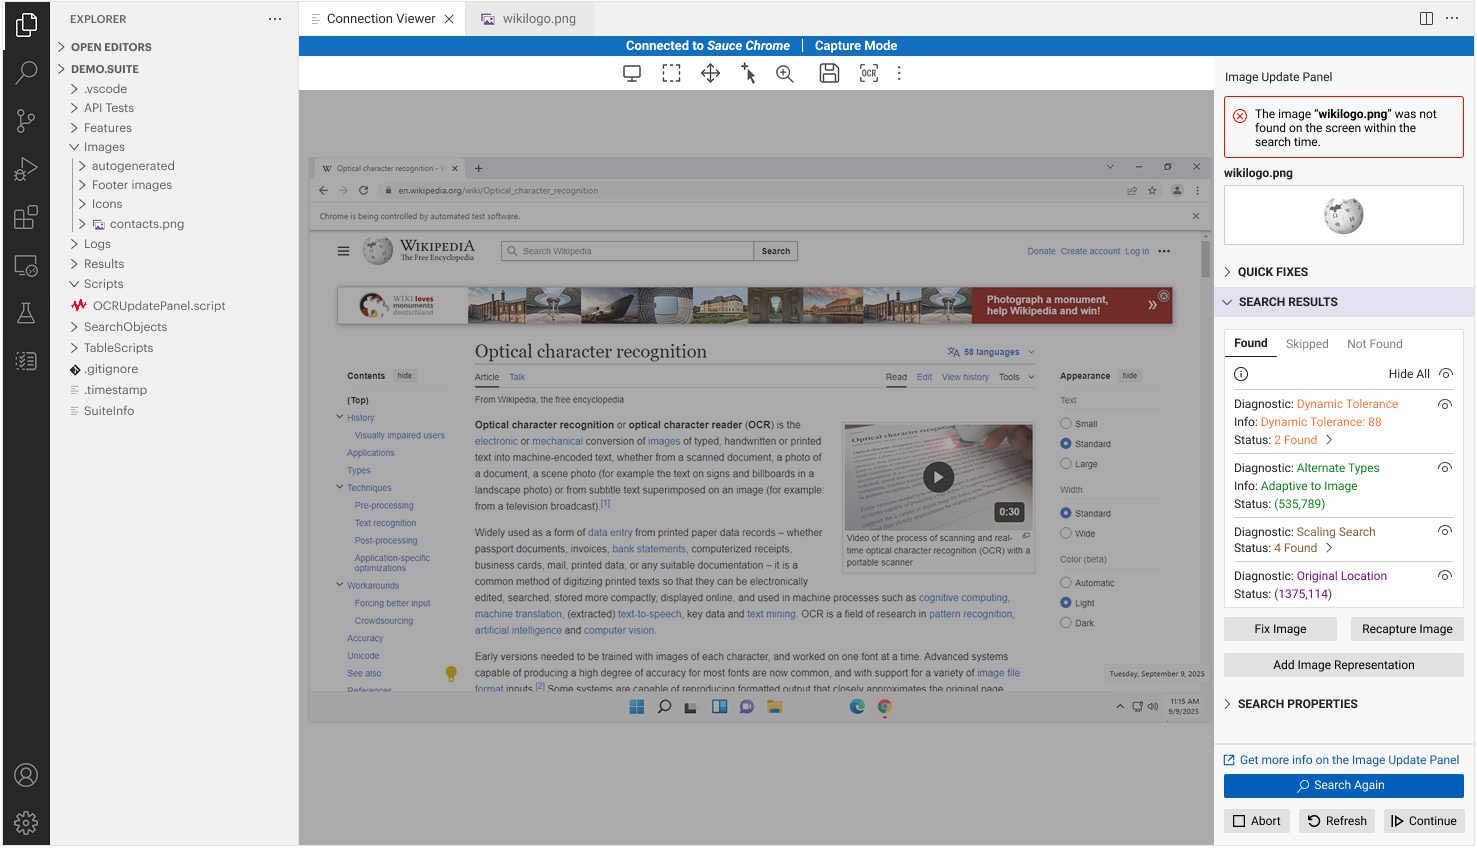
Task: Open the Search view in activity bar
Action: (27, 72)
